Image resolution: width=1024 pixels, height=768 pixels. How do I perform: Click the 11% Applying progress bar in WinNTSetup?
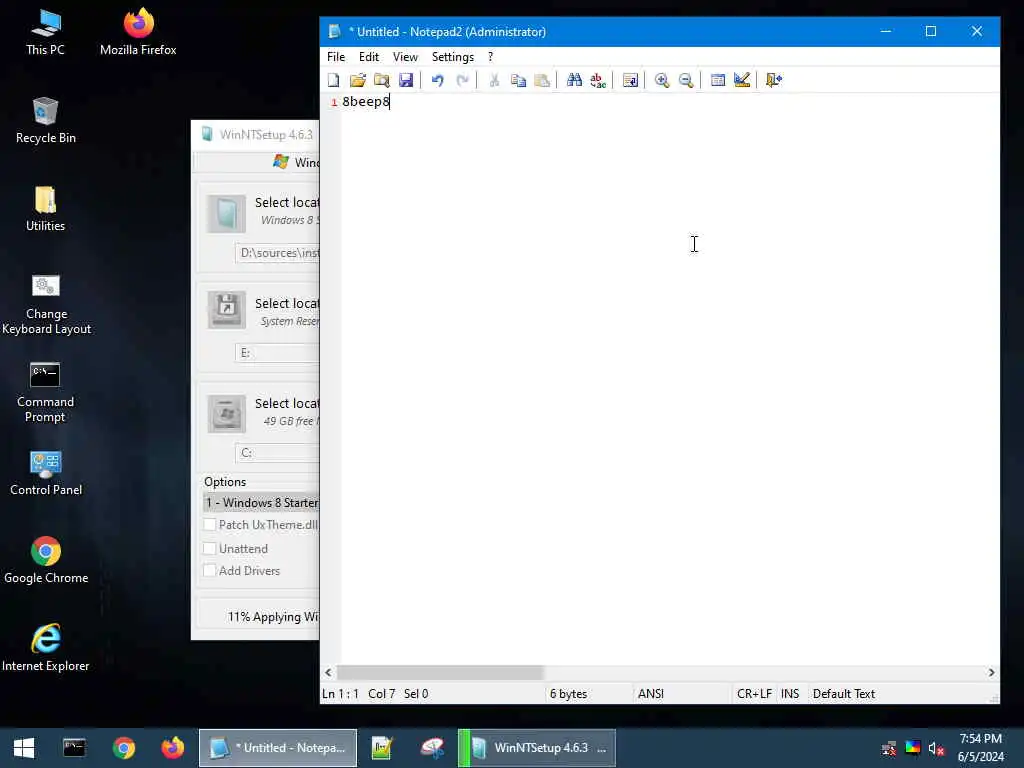point(259,617)
